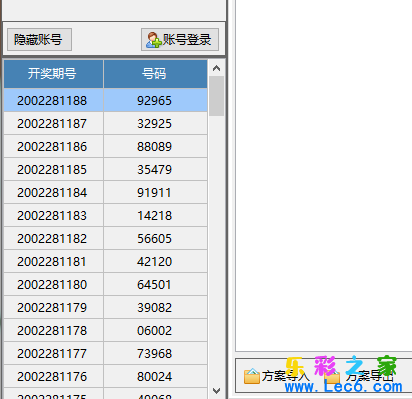
Task: Select row 2002281188
Action: click(x=106, y=100)
